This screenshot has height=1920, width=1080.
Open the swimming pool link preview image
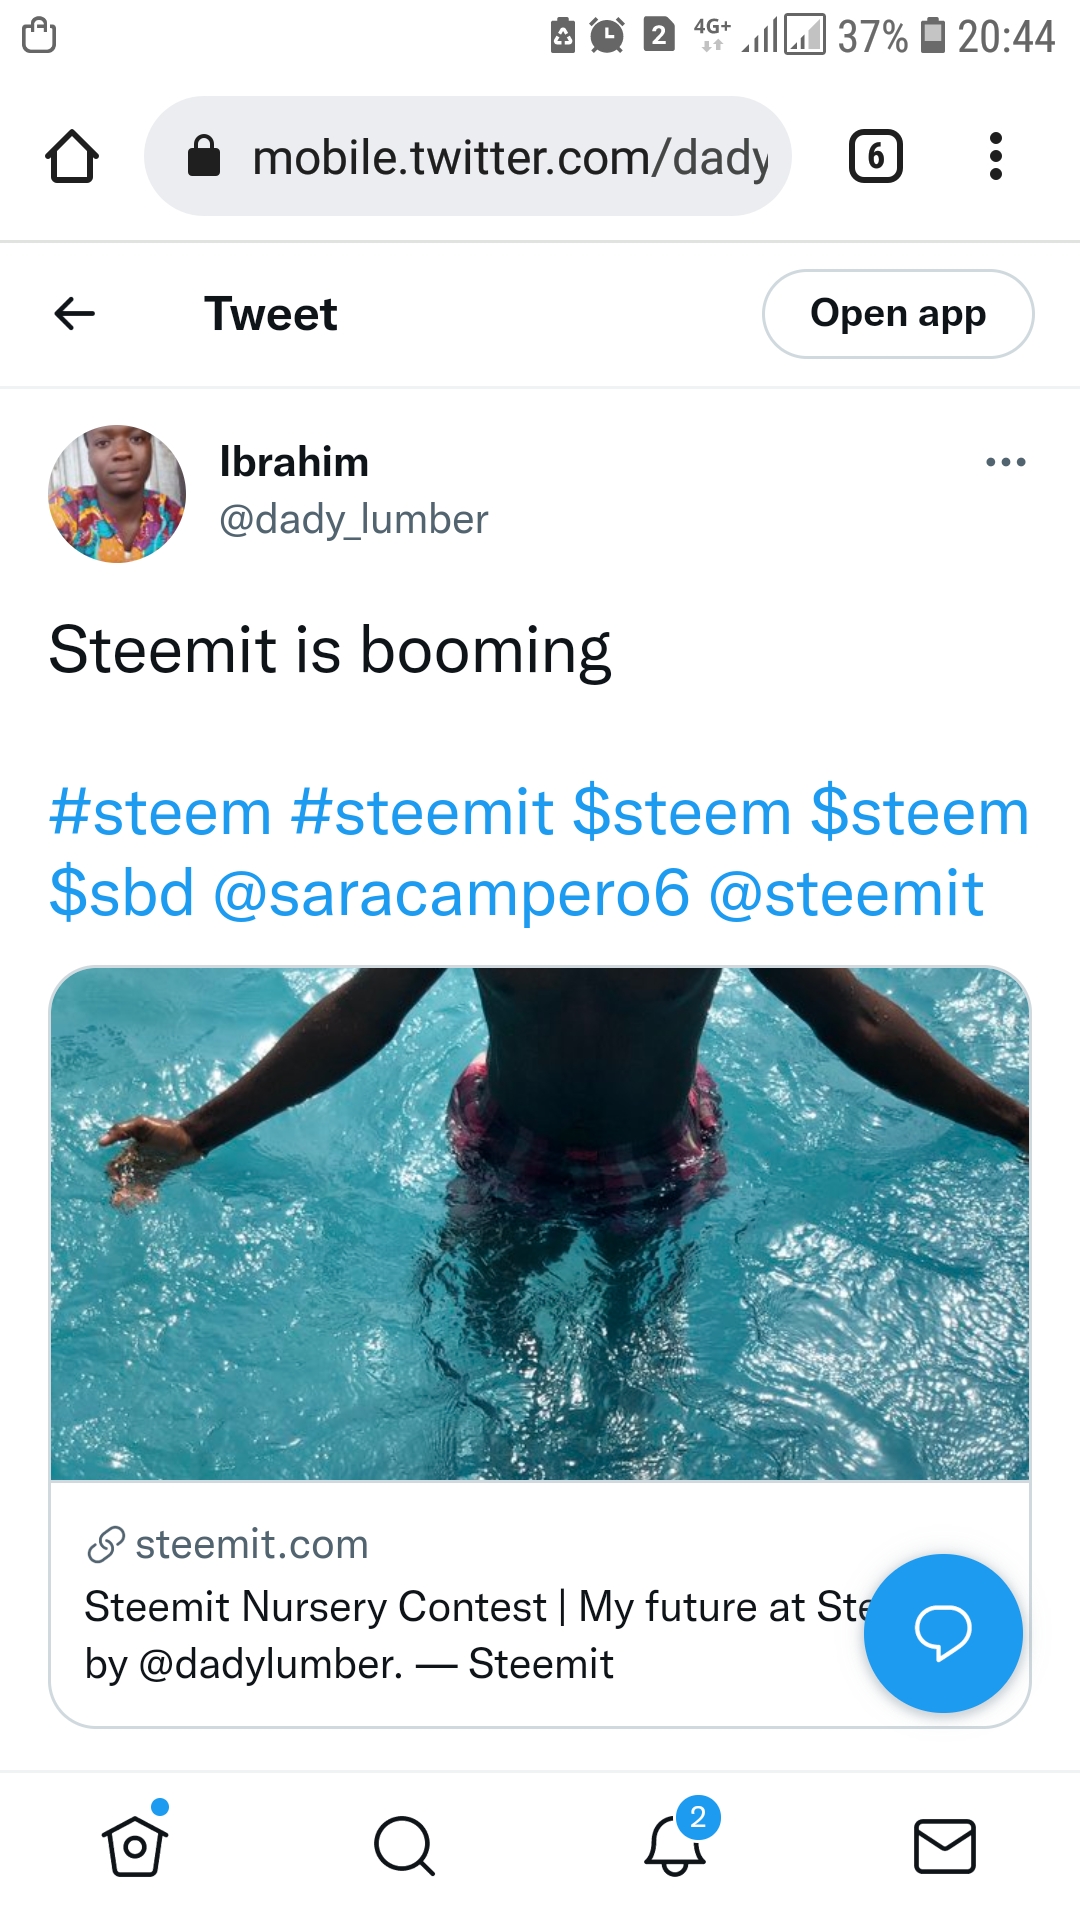[x=540, y=1224]
